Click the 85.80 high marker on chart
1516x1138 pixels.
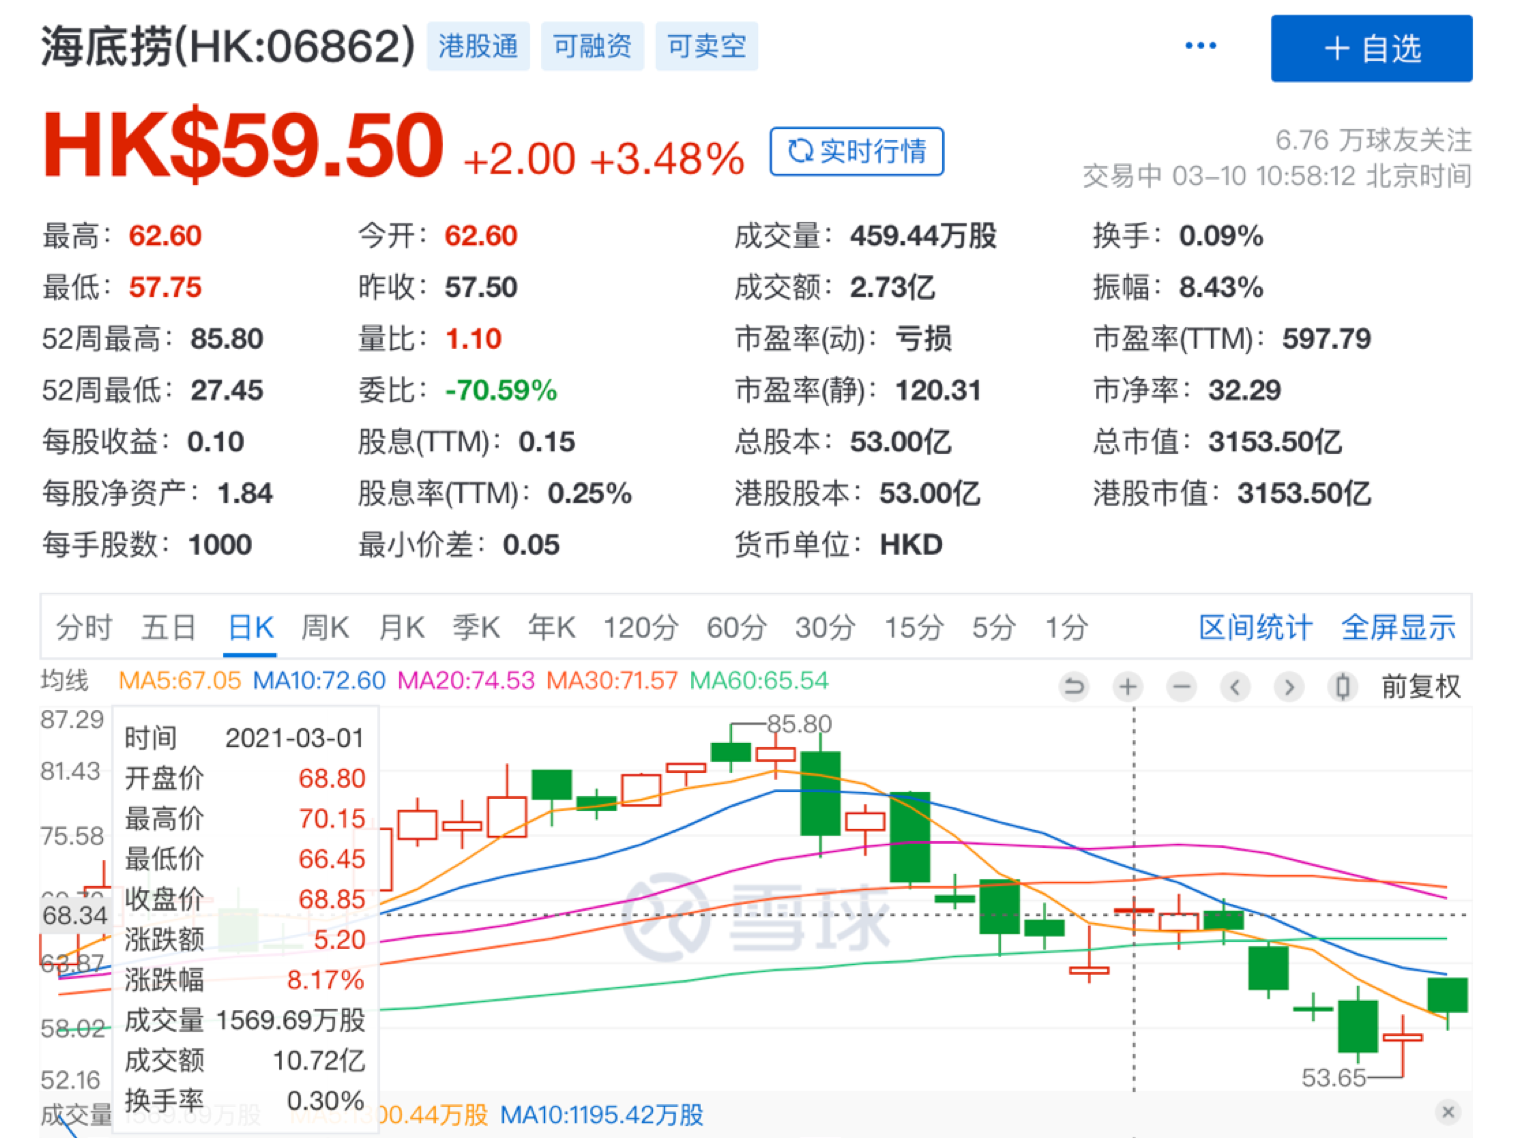click(x=799, y=723)
